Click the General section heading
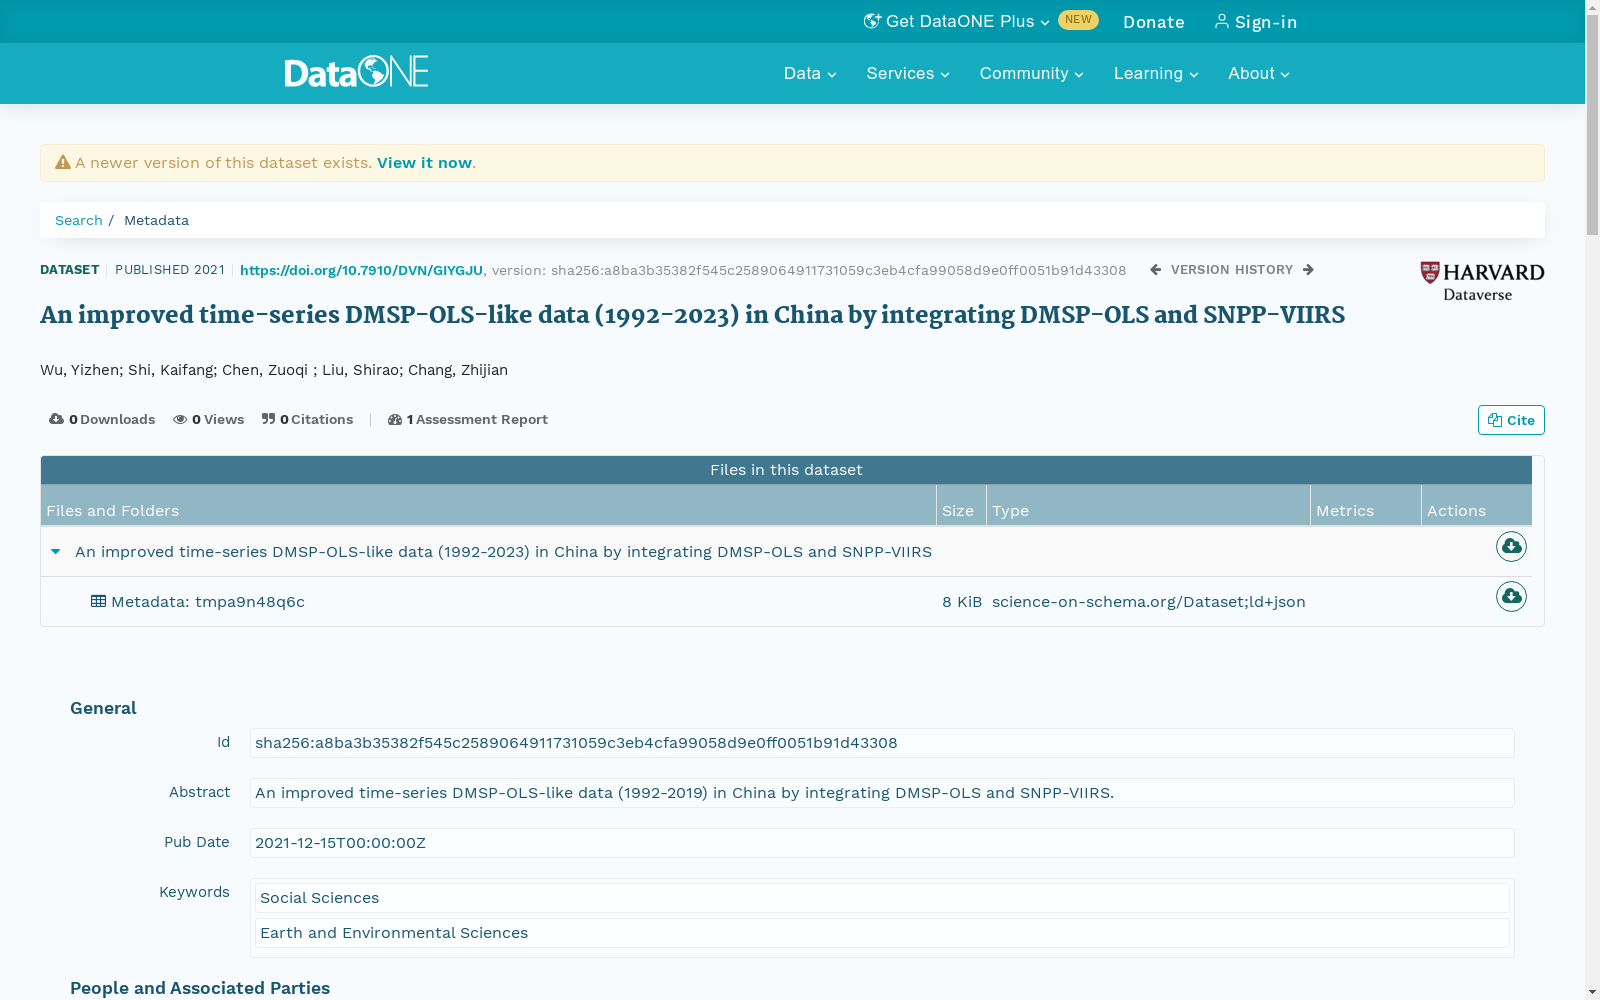1600x1000 pixels. 103,708
